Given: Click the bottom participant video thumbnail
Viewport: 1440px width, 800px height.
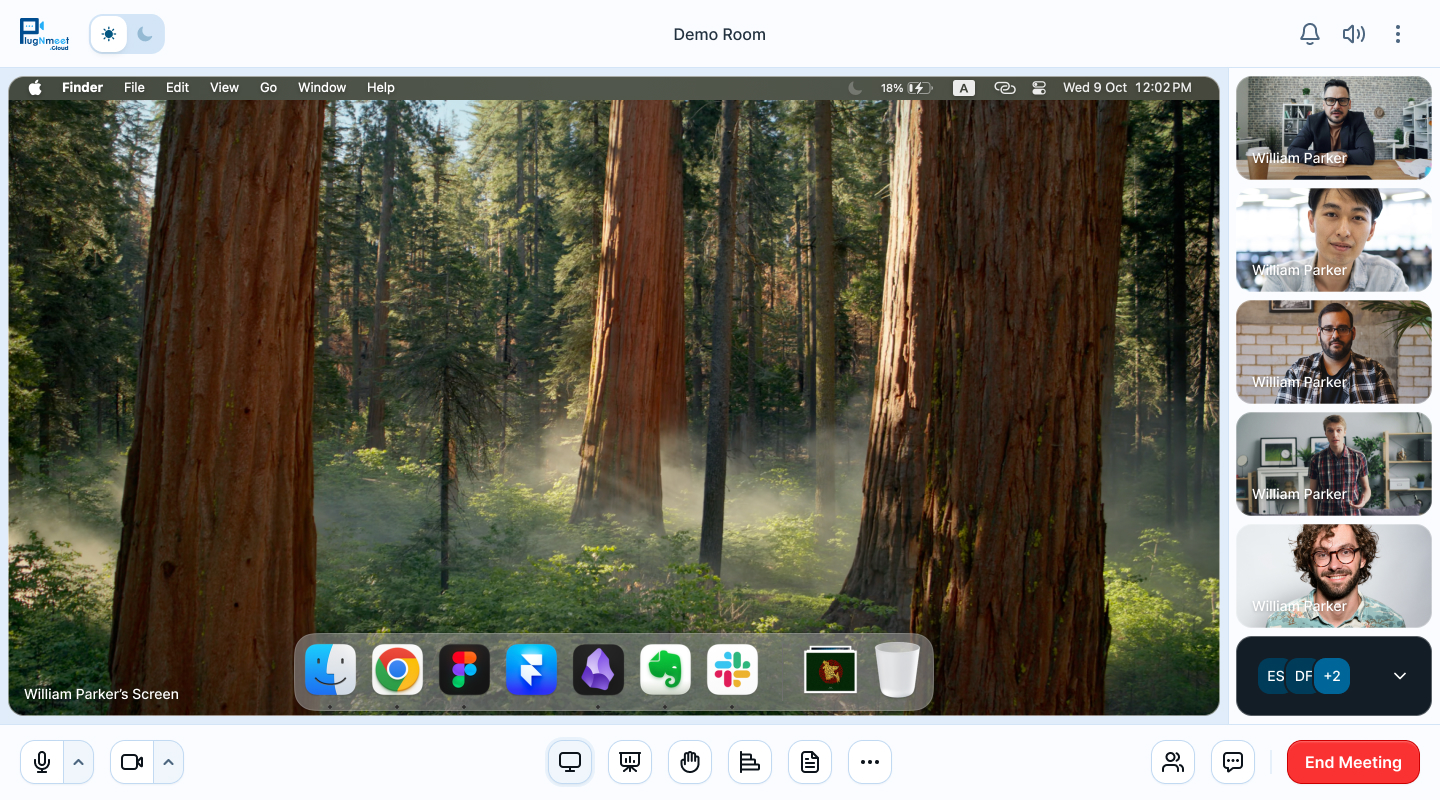Looking at the screenshot, I should 1333,575.
